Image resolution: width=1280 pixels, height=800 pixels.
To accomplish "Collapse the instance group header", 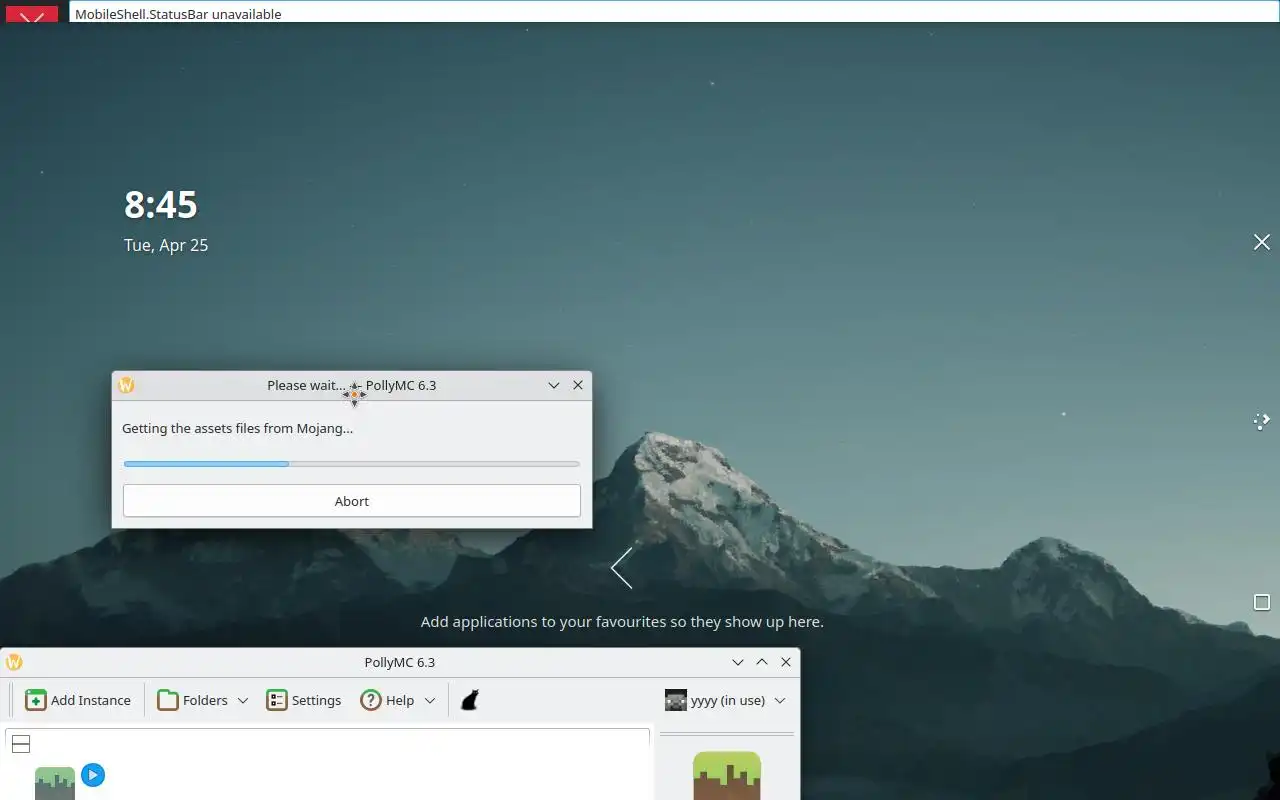I will (21, 744).
